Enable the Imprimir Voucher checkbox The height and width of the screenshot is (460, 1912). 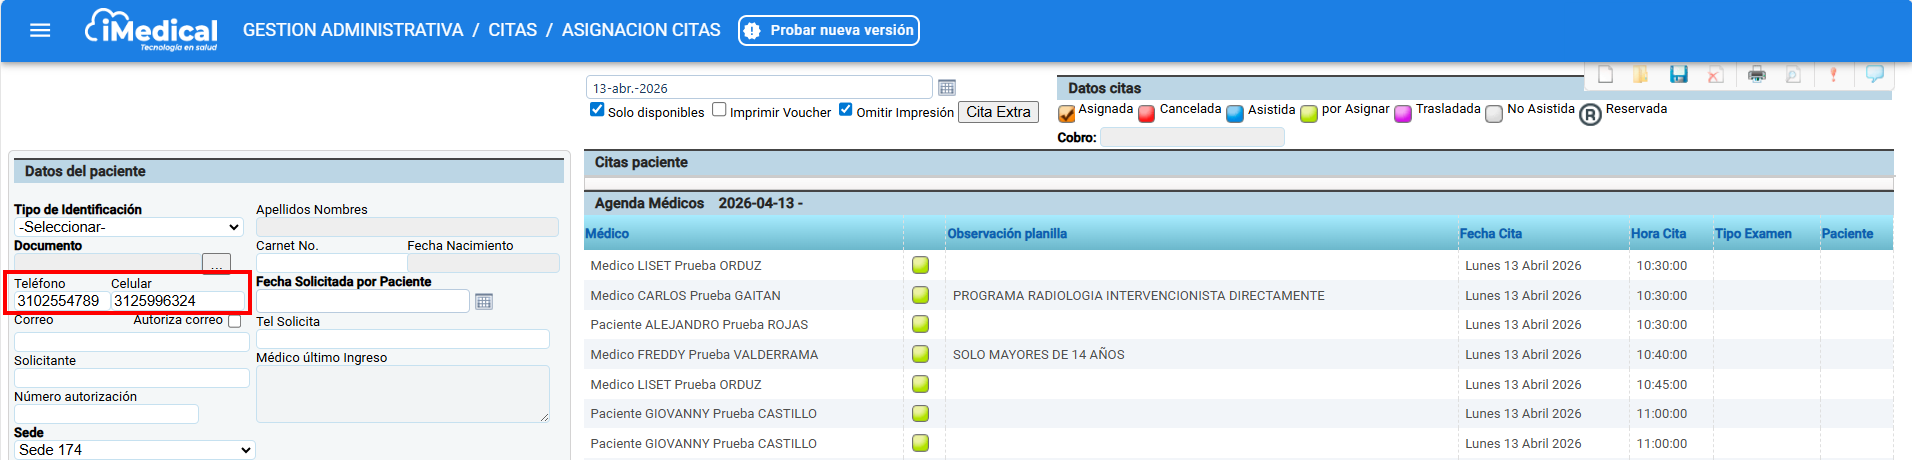click(719, 110)
